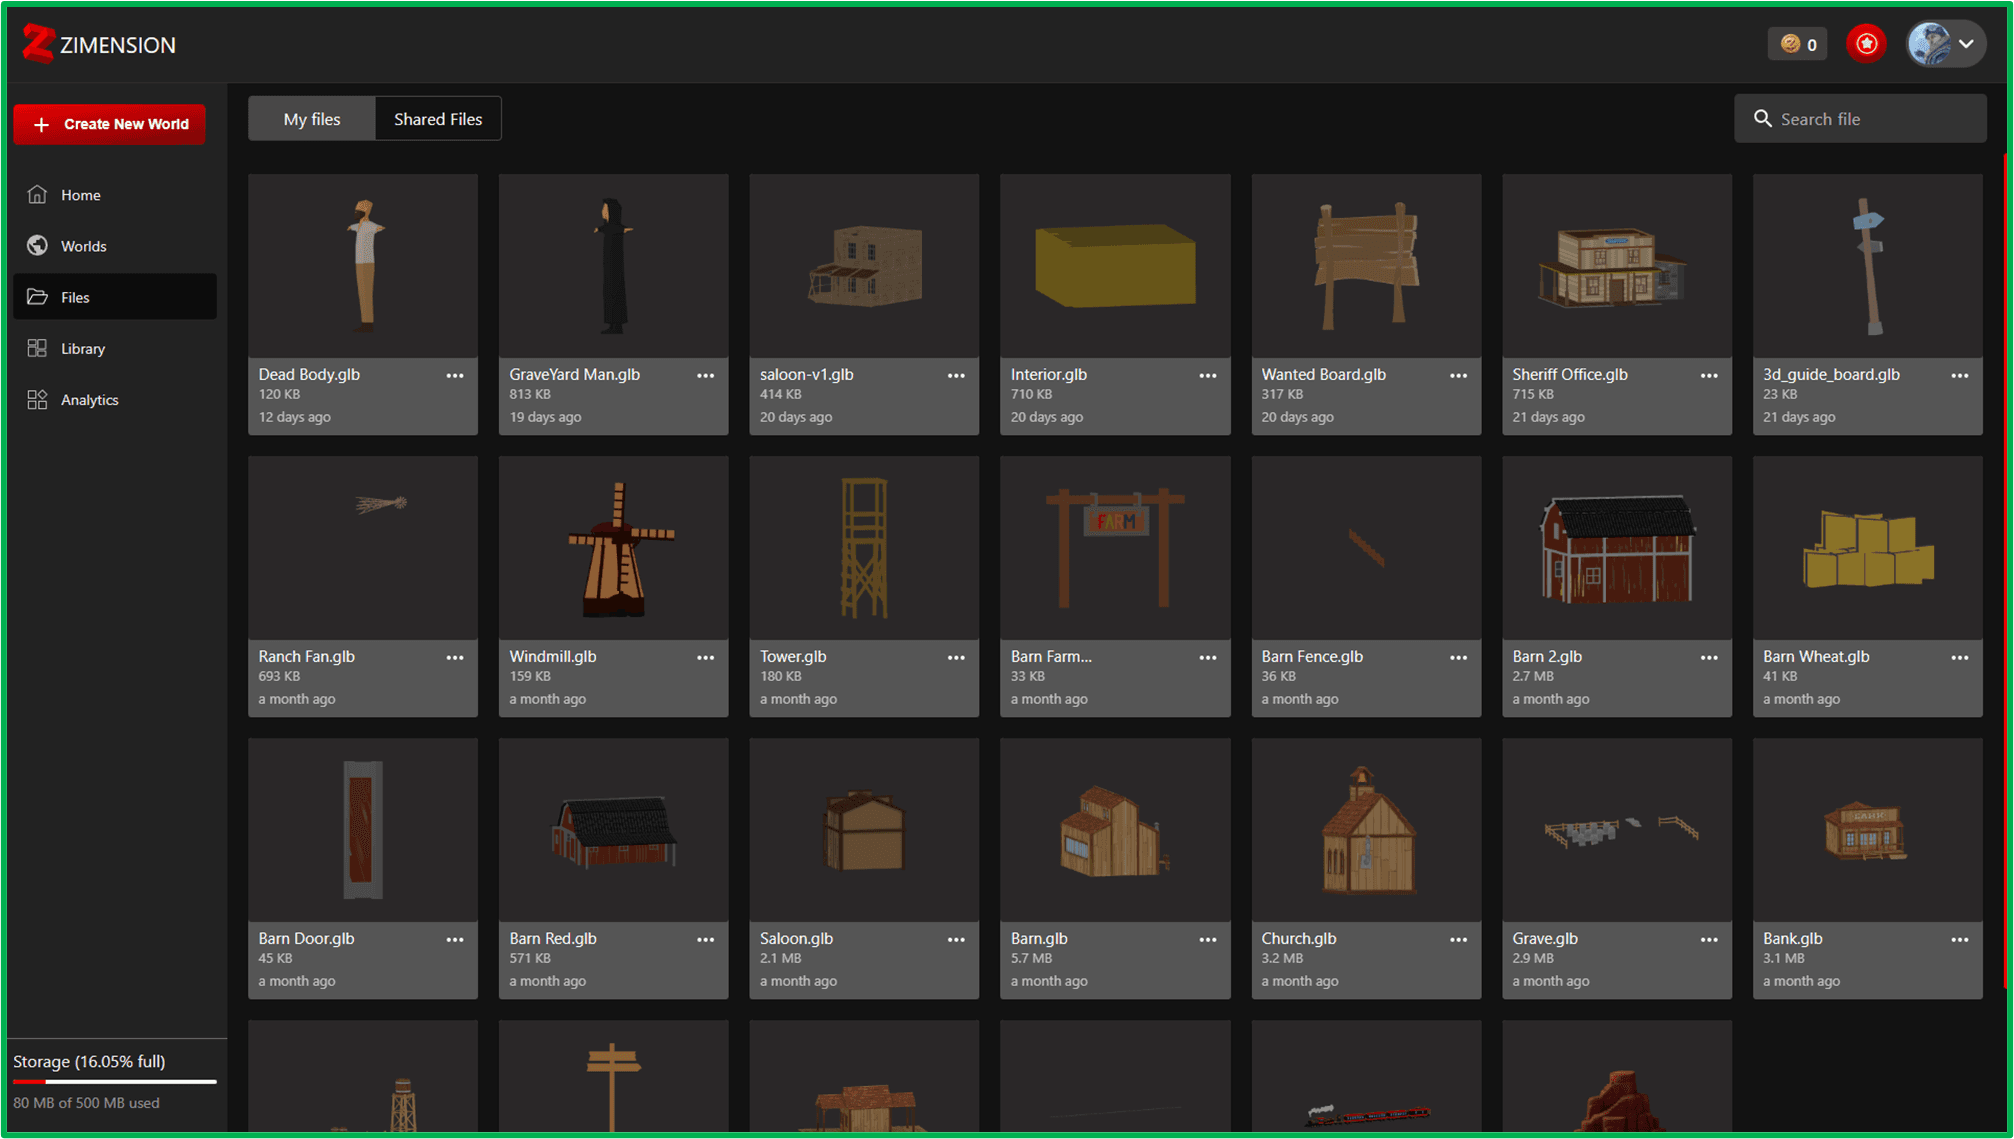Click the coin balance indicator

point(1798,44)
